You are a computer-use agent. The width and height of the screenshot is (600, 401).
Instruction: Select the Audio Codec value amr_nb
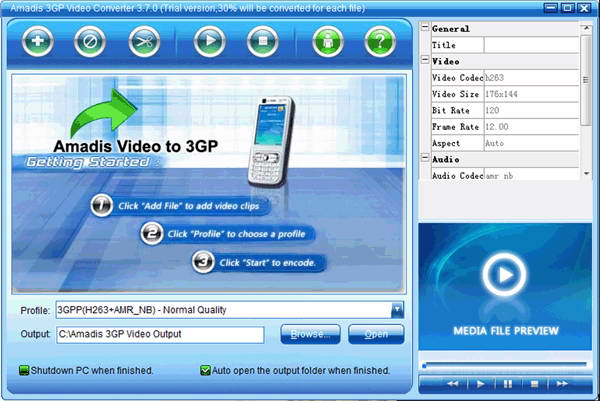[x=531, y=175]
